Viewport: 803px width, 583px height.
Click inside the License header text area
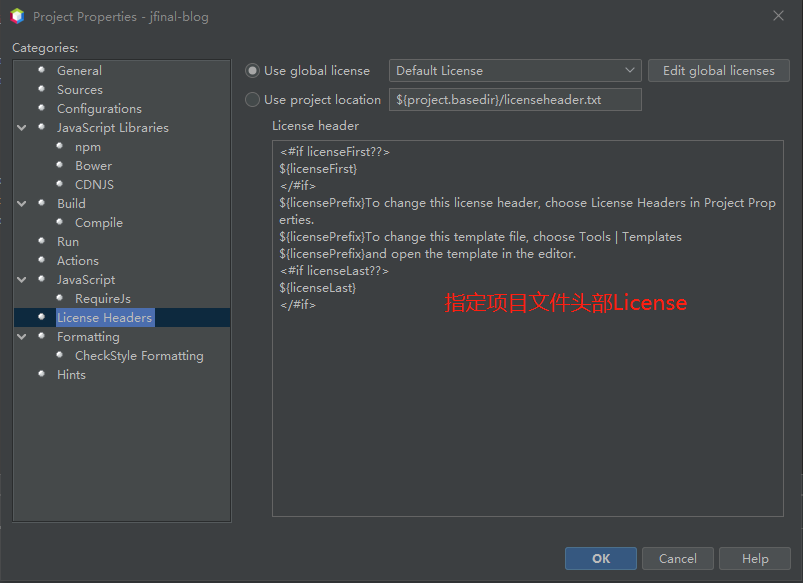[527, 400]
